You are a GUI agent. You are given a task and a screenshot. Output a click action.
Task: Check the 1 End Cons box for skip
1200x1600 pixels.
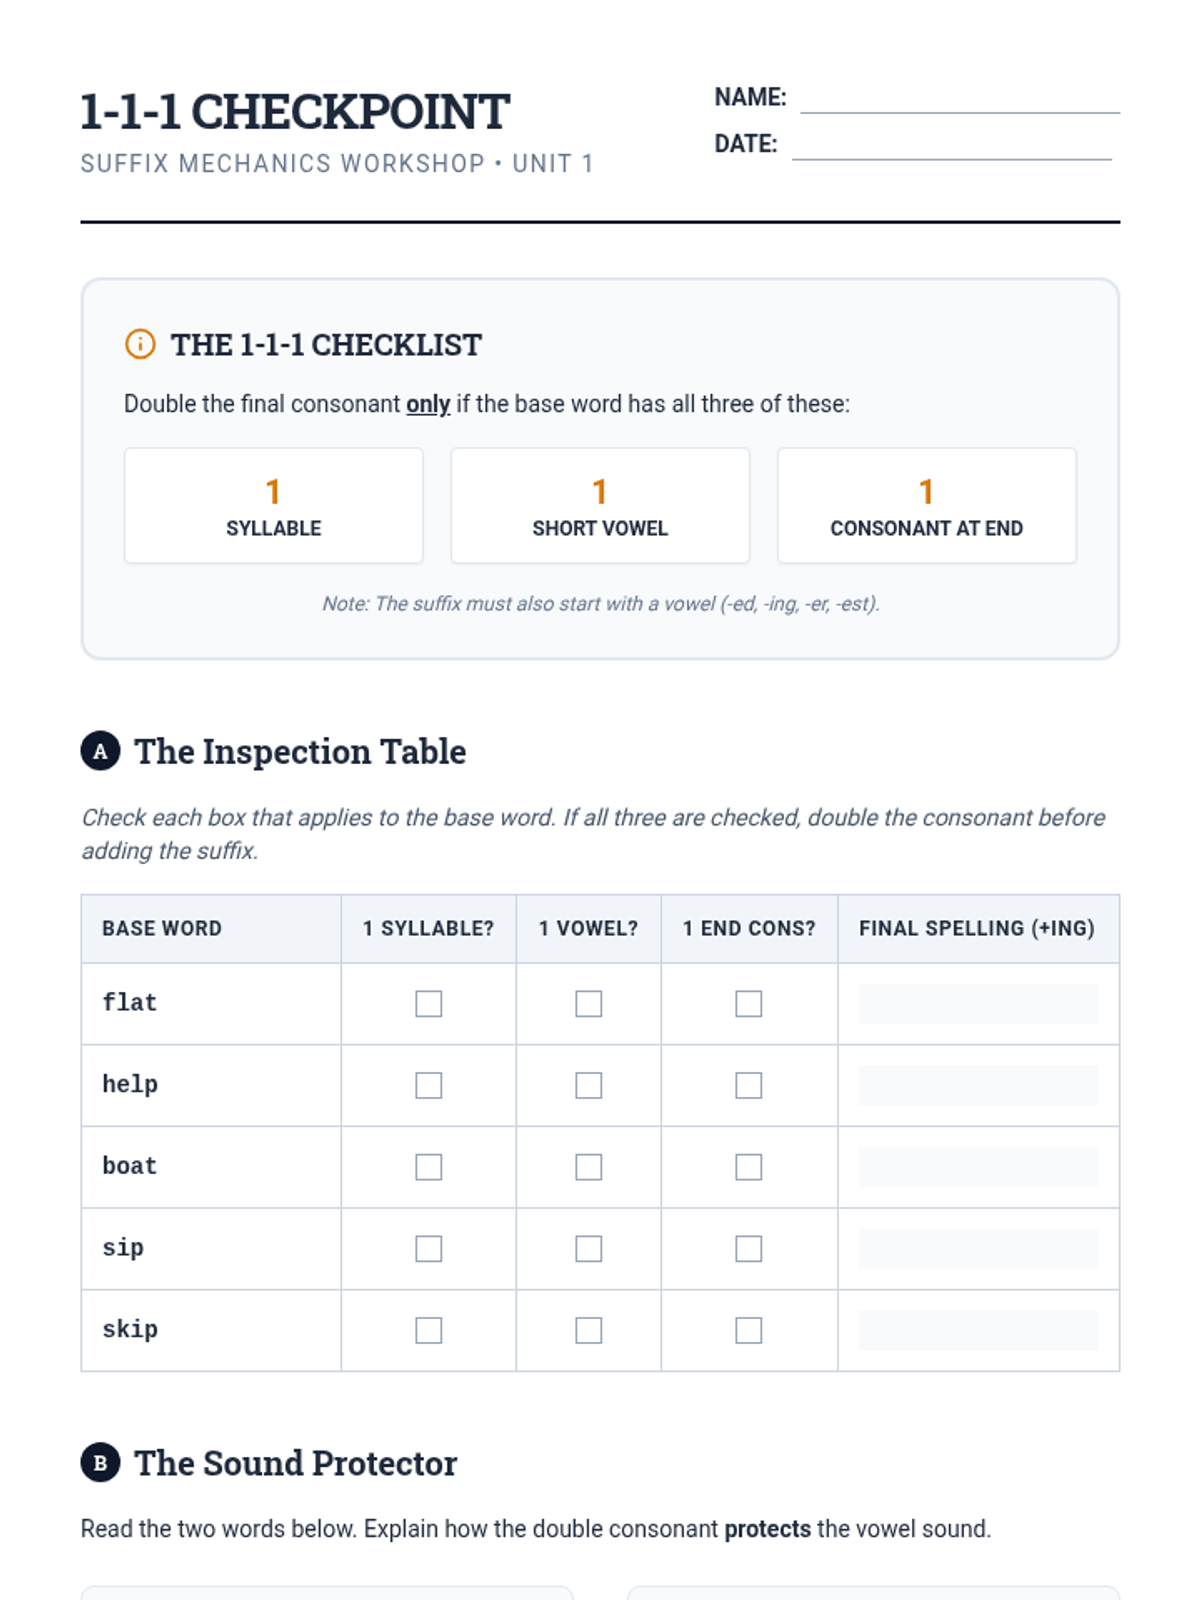[748, 1330]
